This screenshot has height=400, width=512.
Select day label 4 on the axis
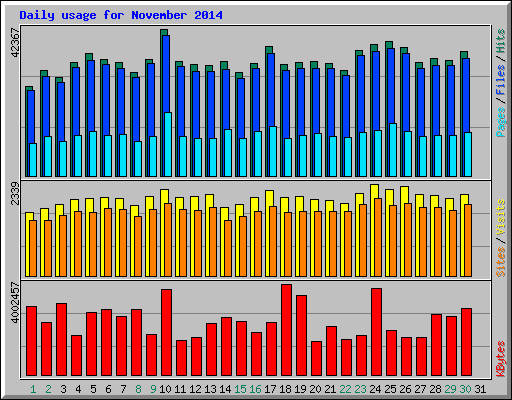(x=78, y=389)
